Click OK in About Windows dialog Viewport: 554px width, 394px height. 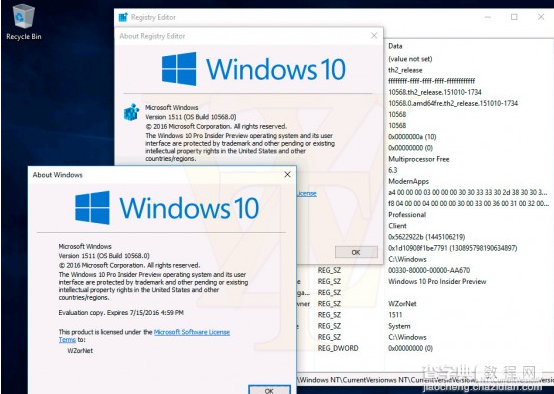[269, 390]
